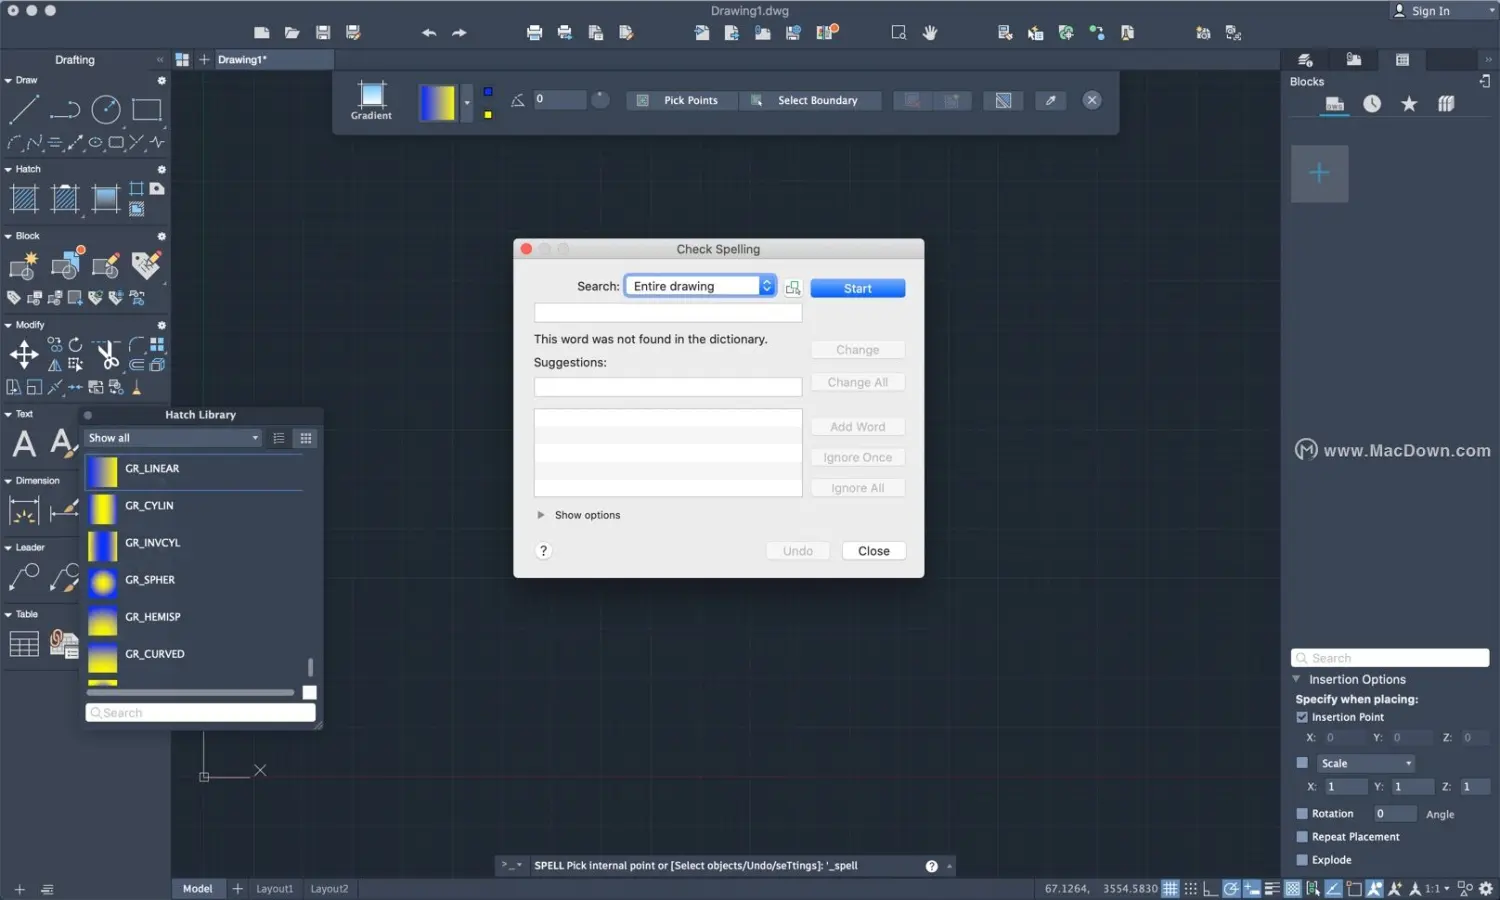The height and width of the screenshot is (900, 1500).
Task: Click Sign In at top right
Action: tap(1430, 11)
